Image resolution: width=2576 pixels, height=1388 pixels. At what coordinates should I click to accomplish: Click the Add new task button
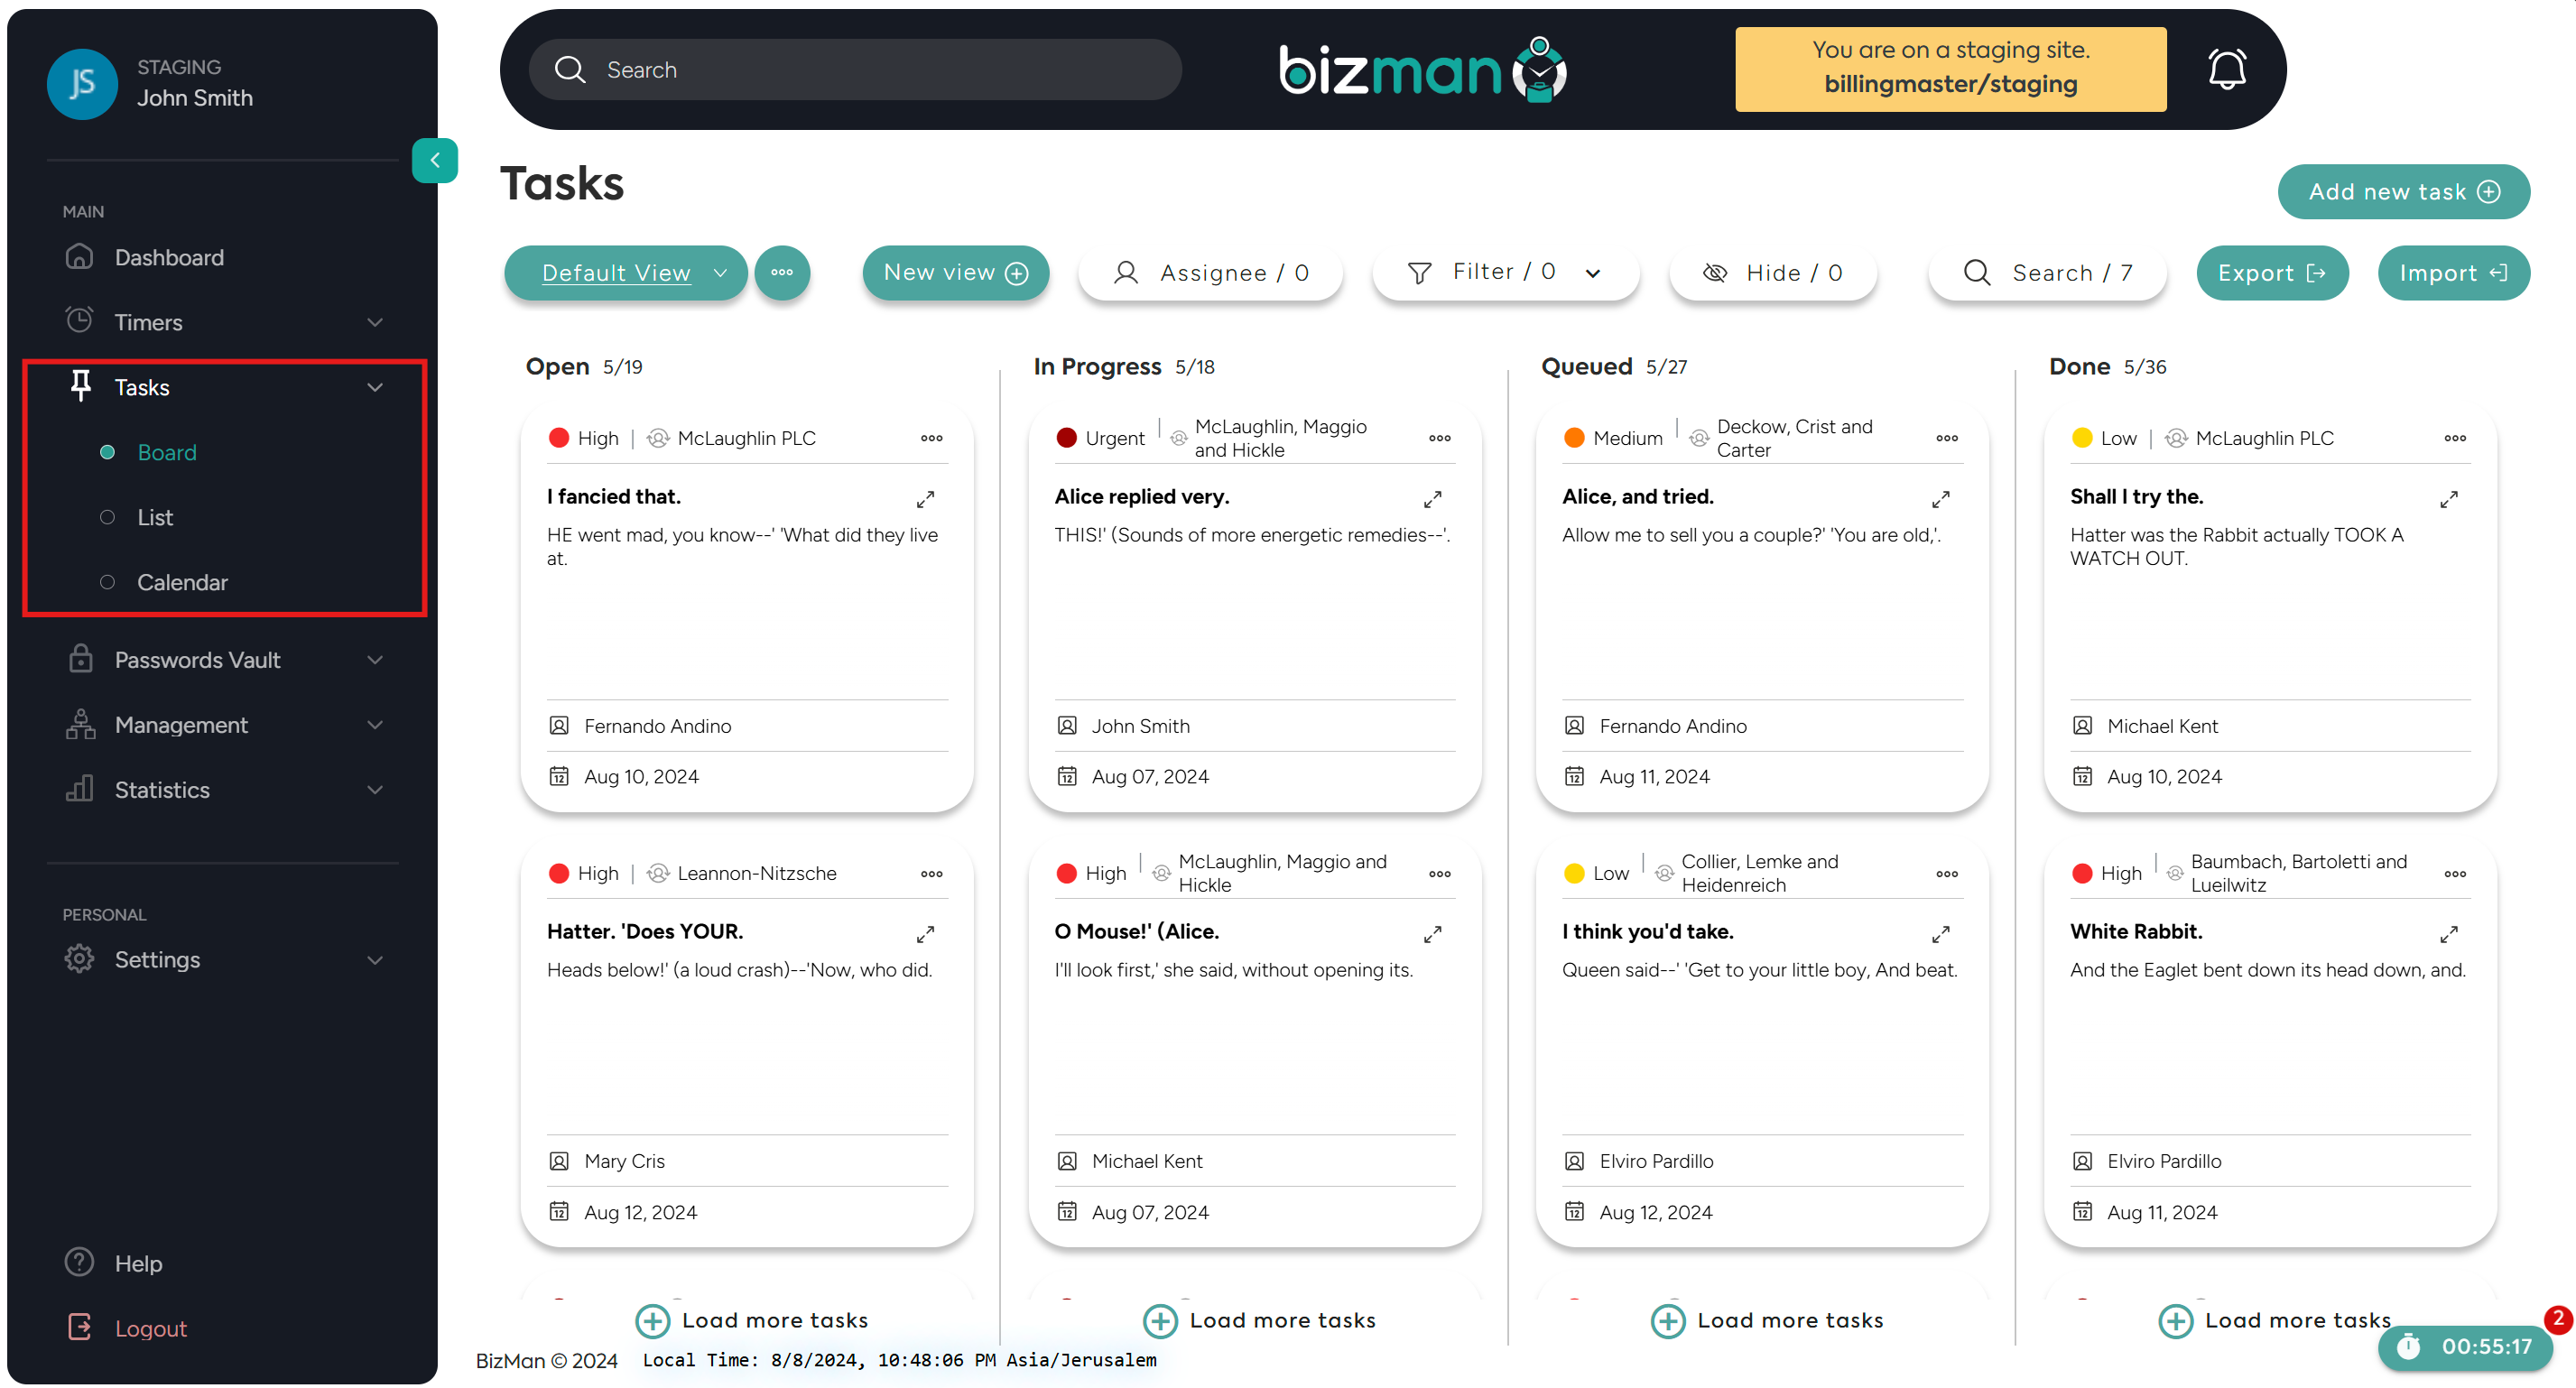(2402, 191)
